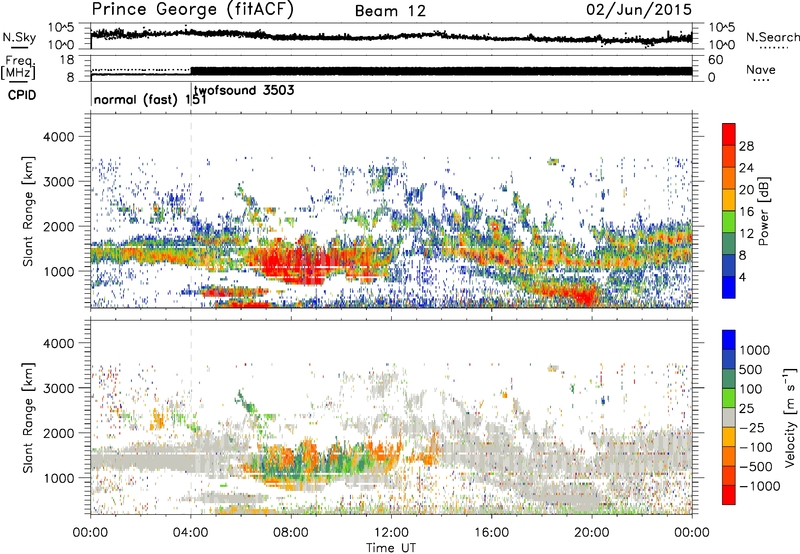Screen dimensions: 800x554
Task: Click the '10^5' label on the right
Action: coord(722,28)
